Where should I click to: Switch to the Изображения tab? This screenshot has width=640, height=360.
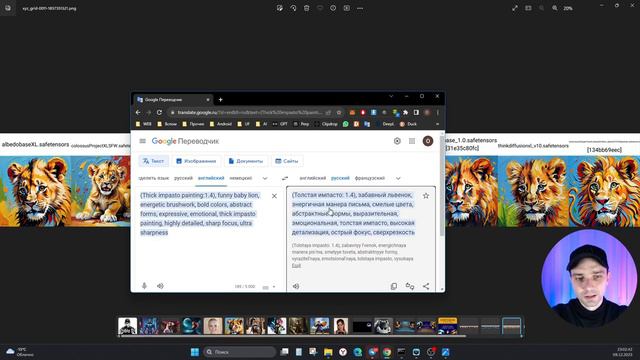[x=196, y=161]
